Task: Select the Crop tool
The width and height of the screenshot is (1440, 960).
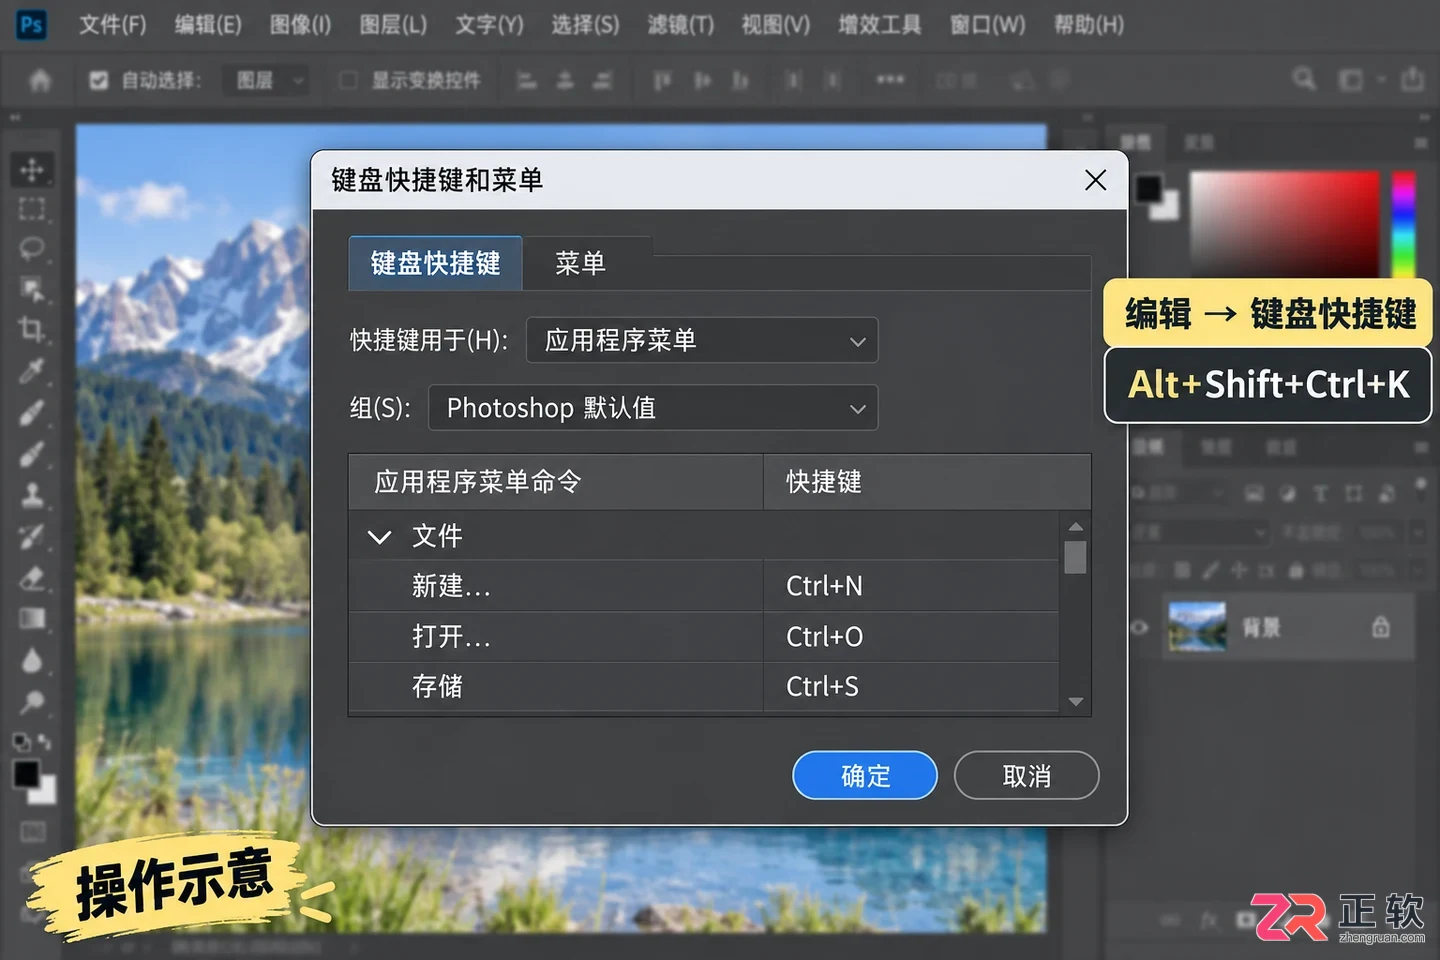Action: 32,330
